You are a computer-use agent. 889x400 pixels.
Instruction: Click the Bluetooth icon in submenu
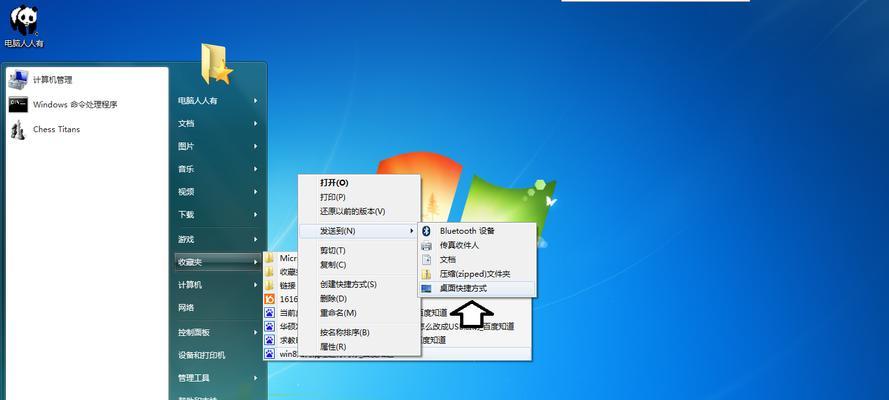[427, 231]
